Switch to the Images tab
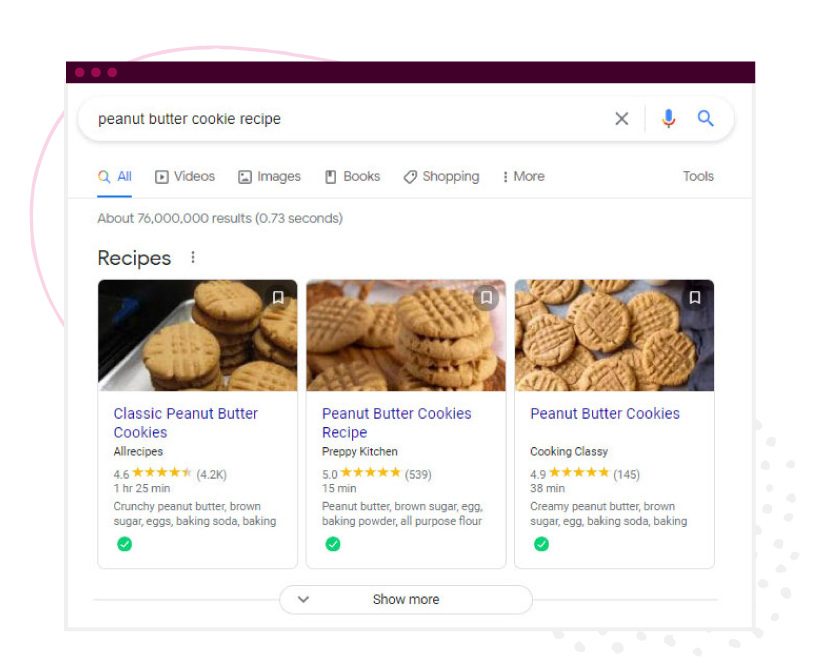The image size is (820, 663). point(269,177)
